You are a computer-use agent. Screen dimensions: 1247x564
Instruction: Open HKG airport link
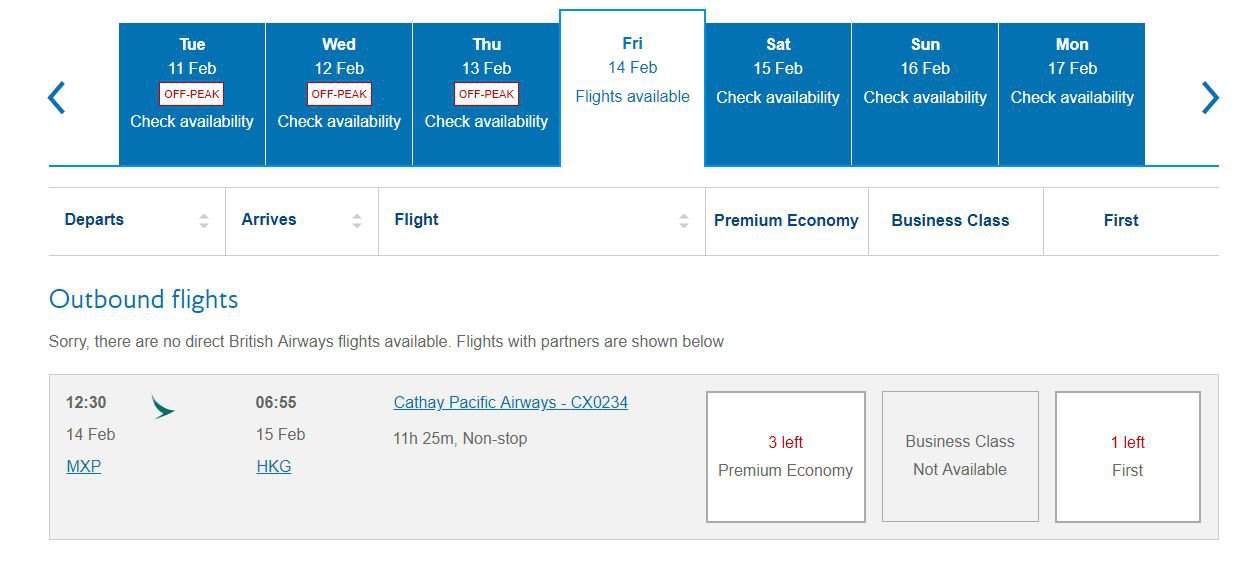tap(273, 466)
